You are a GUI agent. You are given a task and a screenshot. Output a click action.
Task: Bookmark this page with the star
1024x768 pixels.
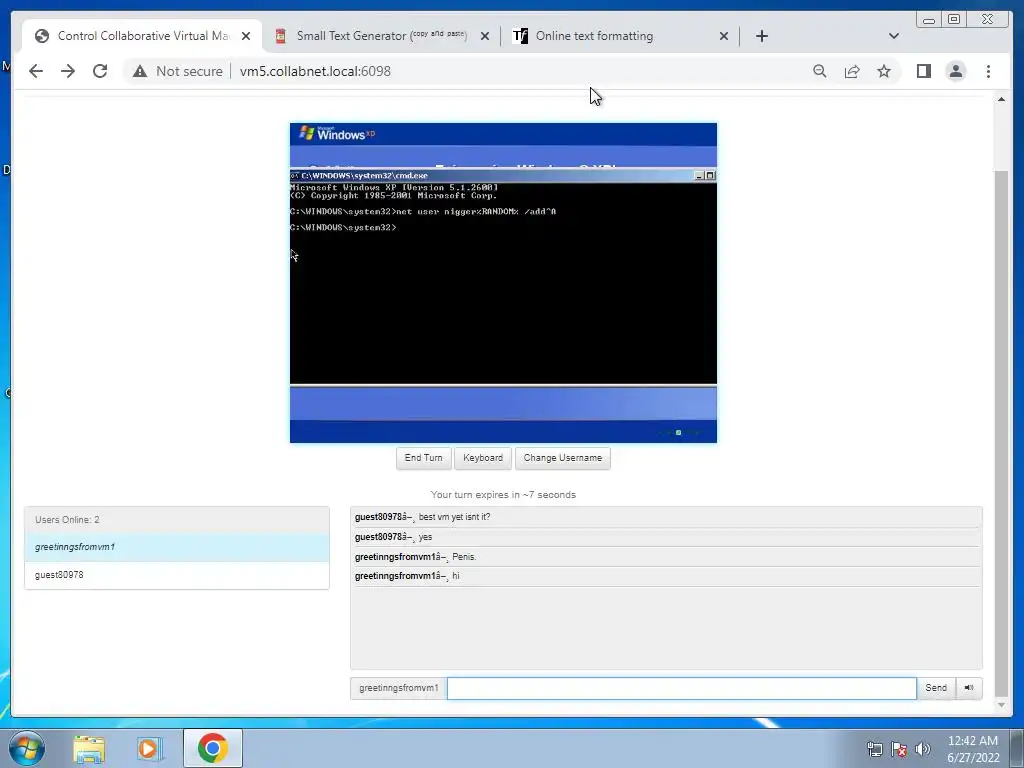[x=884, y=71]
